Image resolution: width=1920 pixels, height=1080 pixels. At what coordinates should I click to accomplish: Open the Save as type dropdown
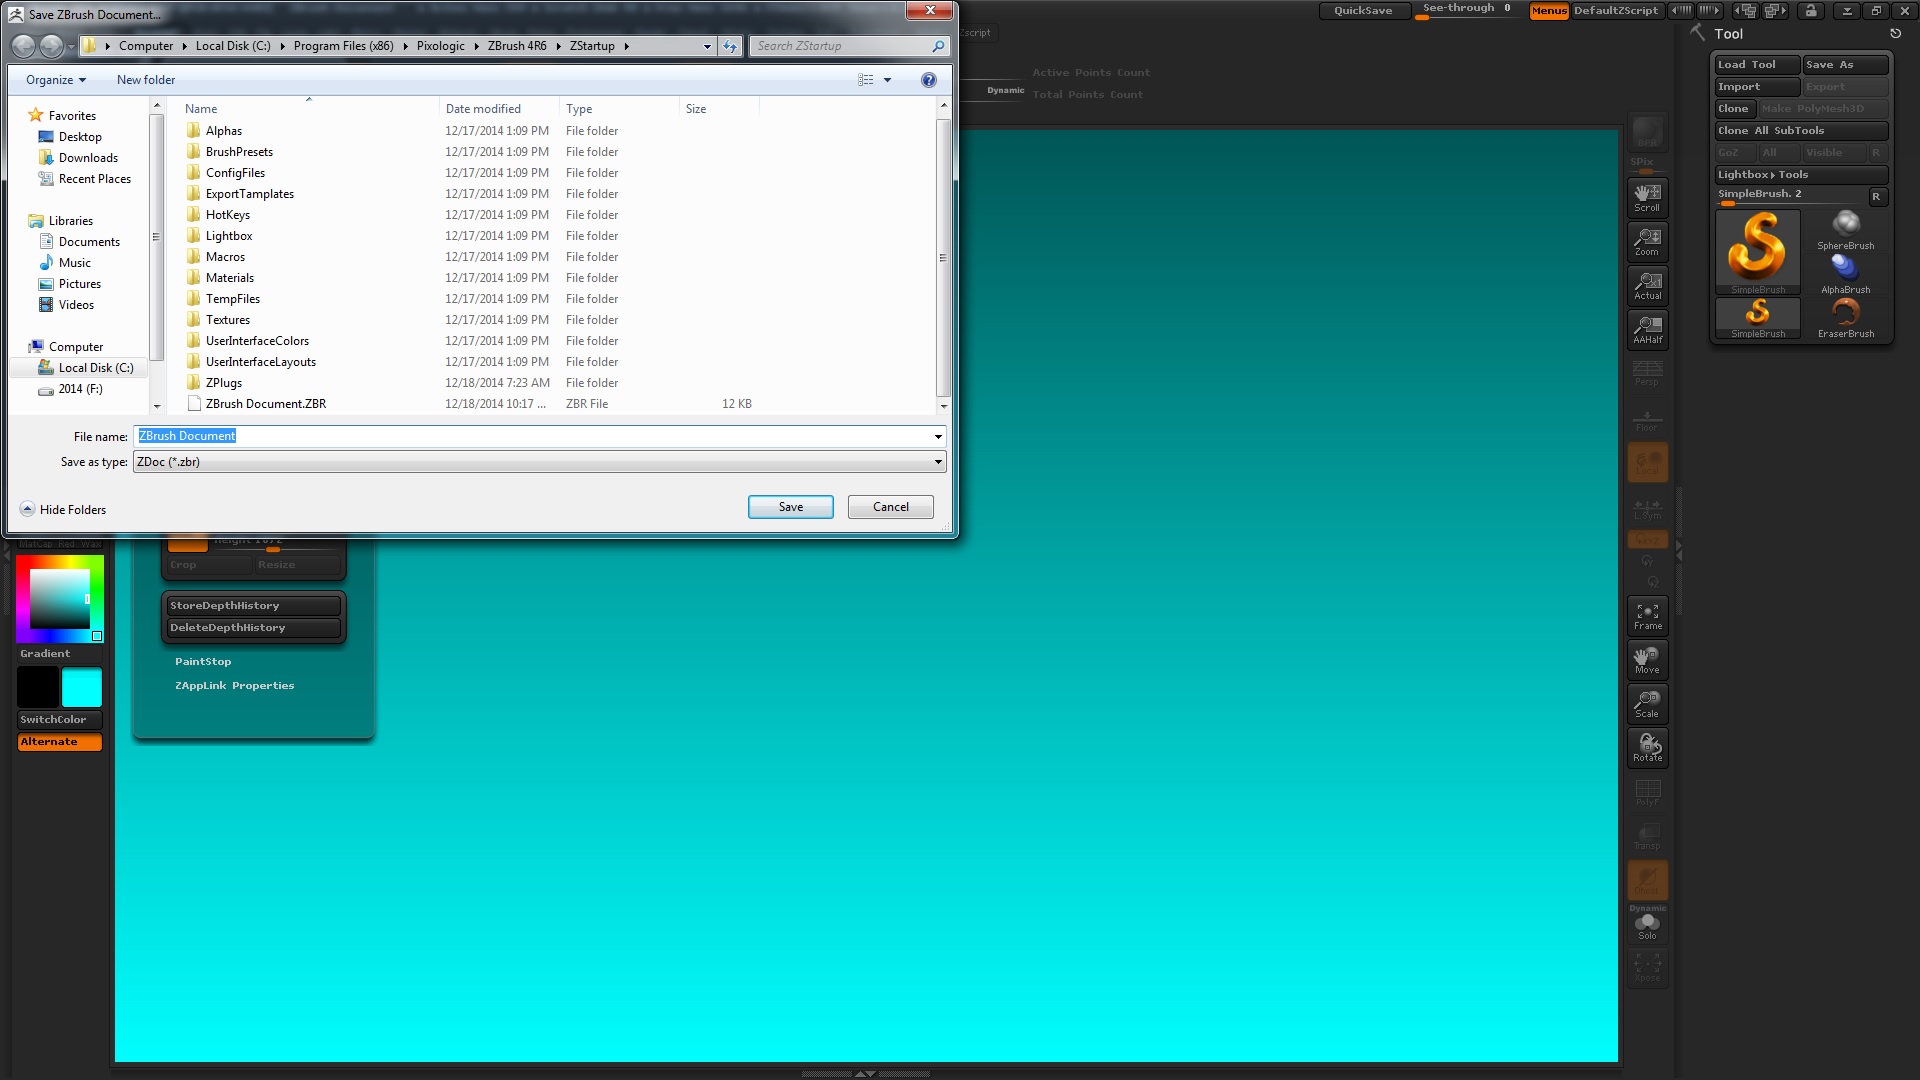coord(938,462)
